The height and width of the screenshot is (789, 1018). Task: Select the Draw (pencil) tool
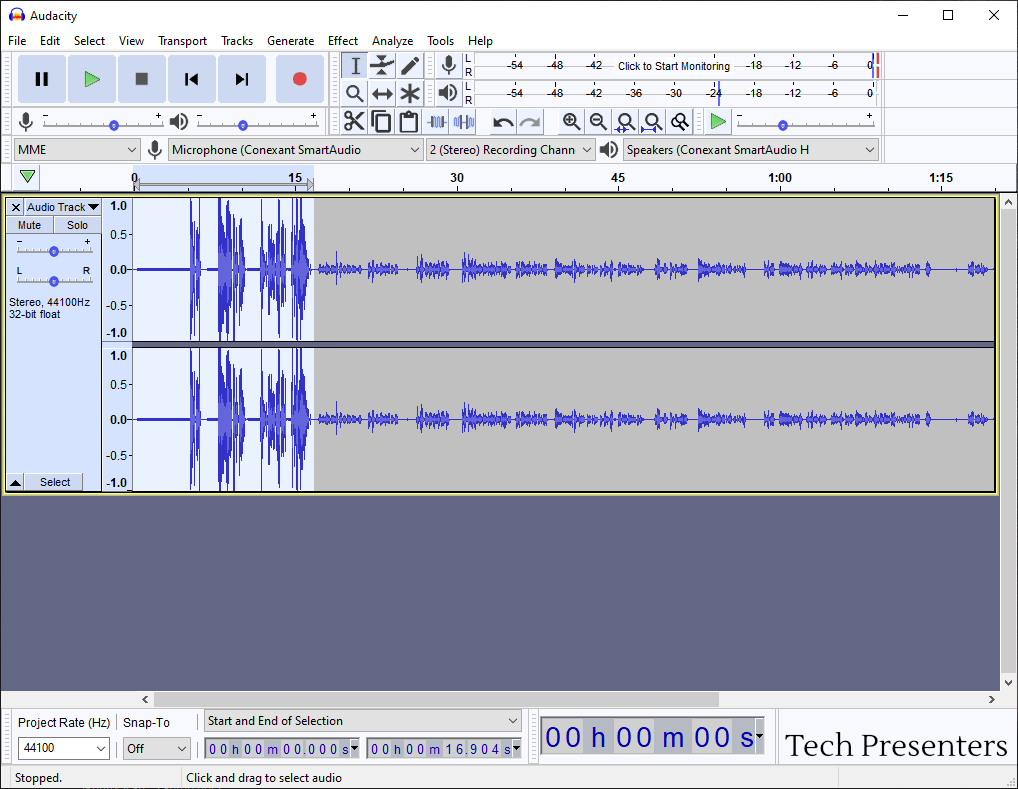(x=410, y=66)
